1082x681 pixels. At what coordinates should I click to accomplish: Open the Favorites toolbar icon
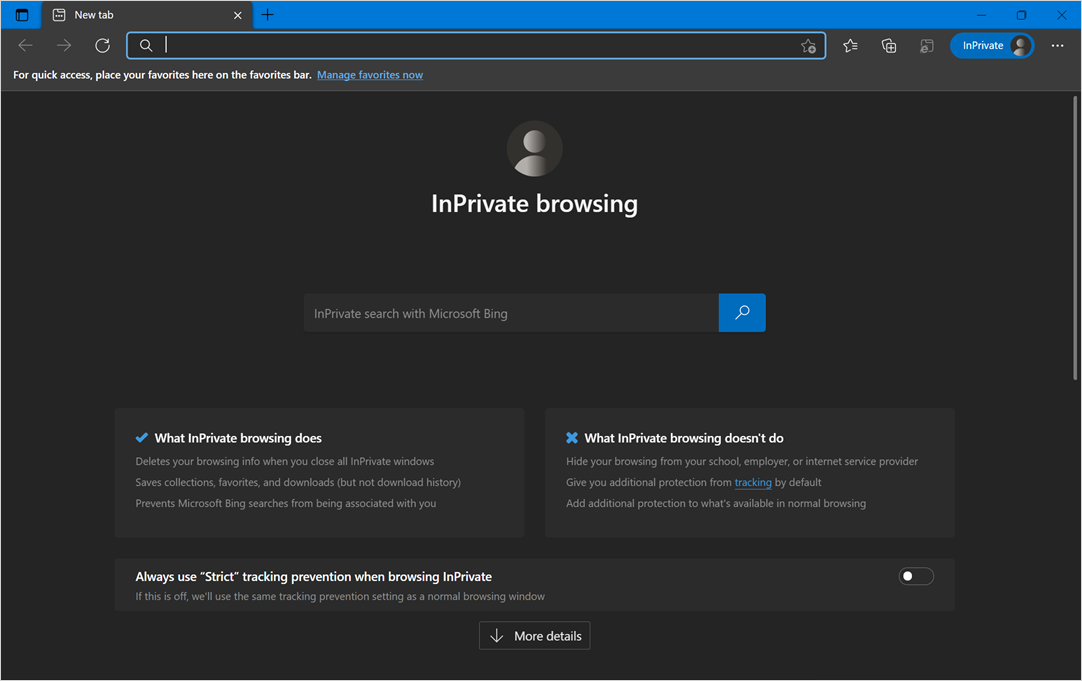point(850,45)
